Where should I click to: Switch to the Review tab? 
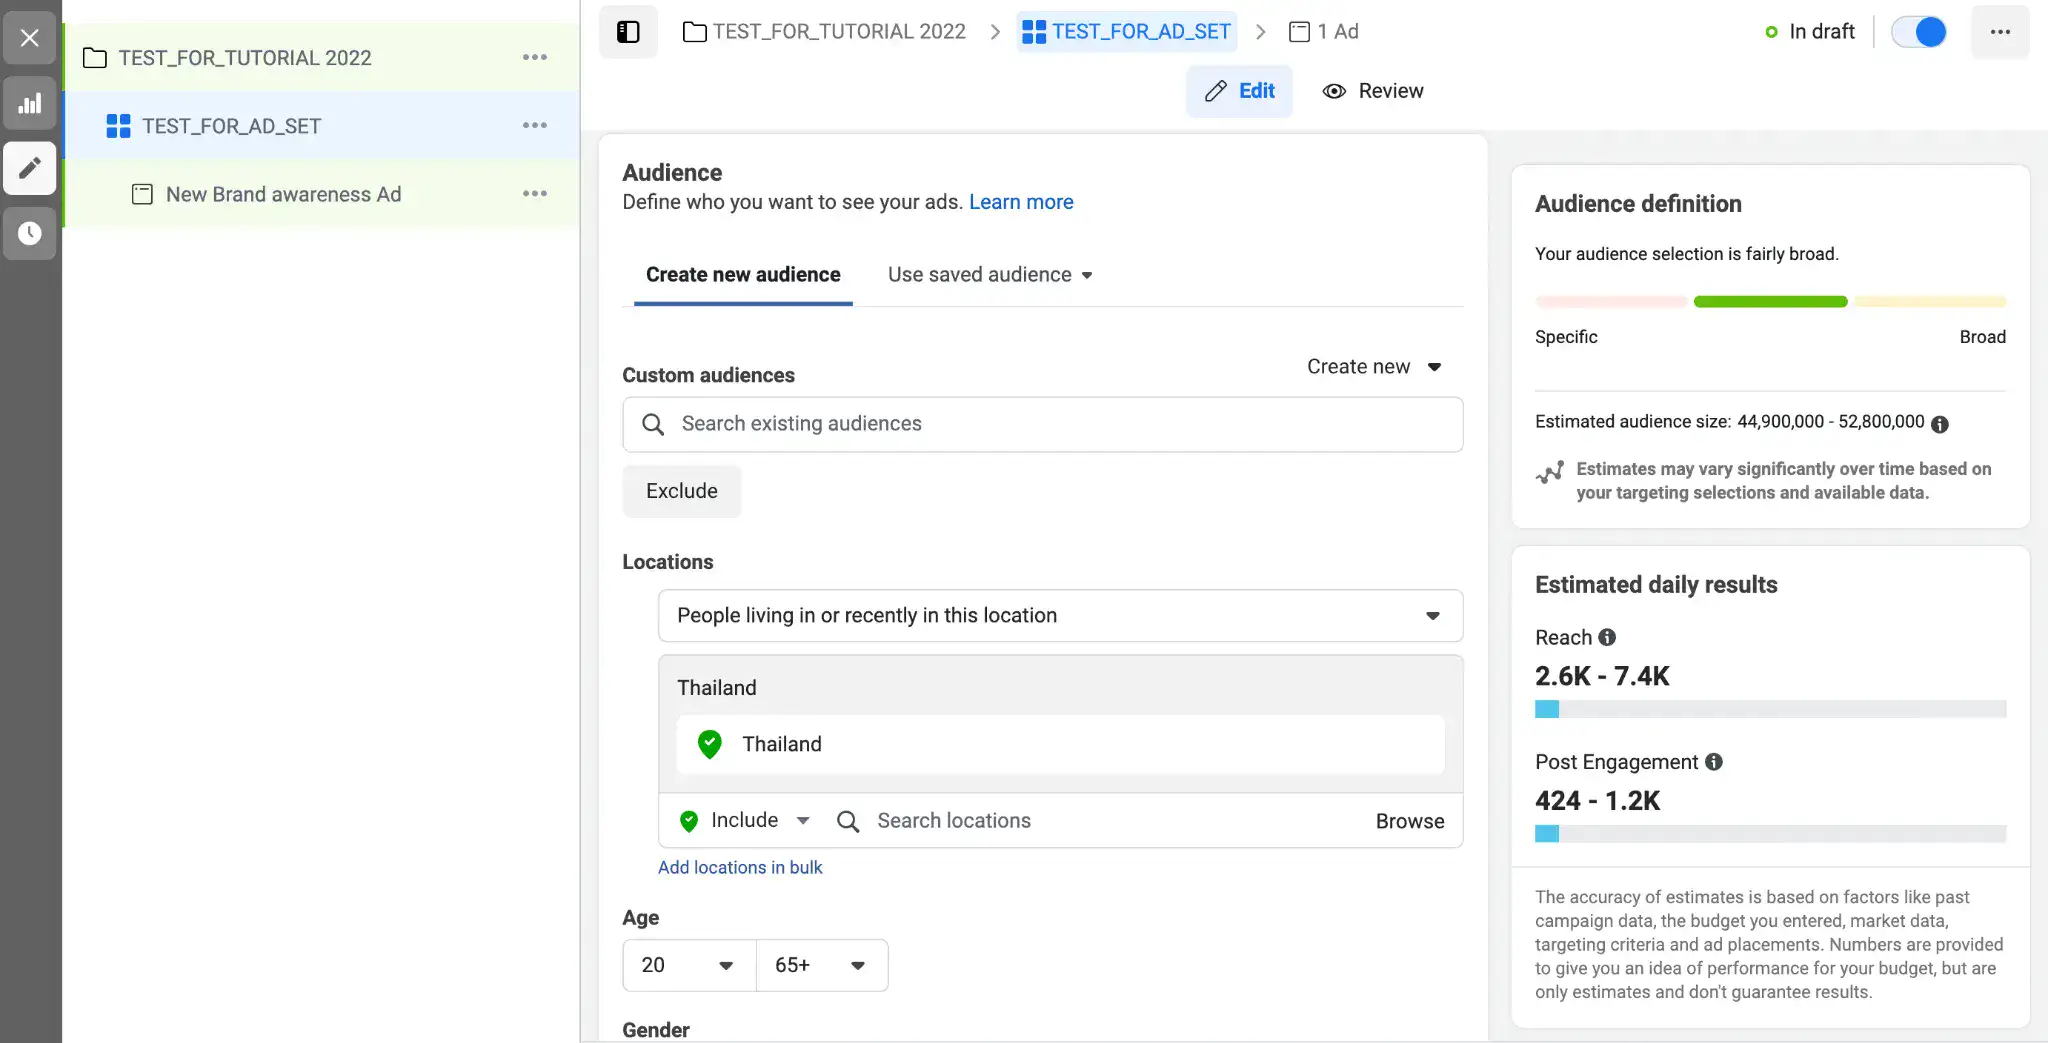1373,91
